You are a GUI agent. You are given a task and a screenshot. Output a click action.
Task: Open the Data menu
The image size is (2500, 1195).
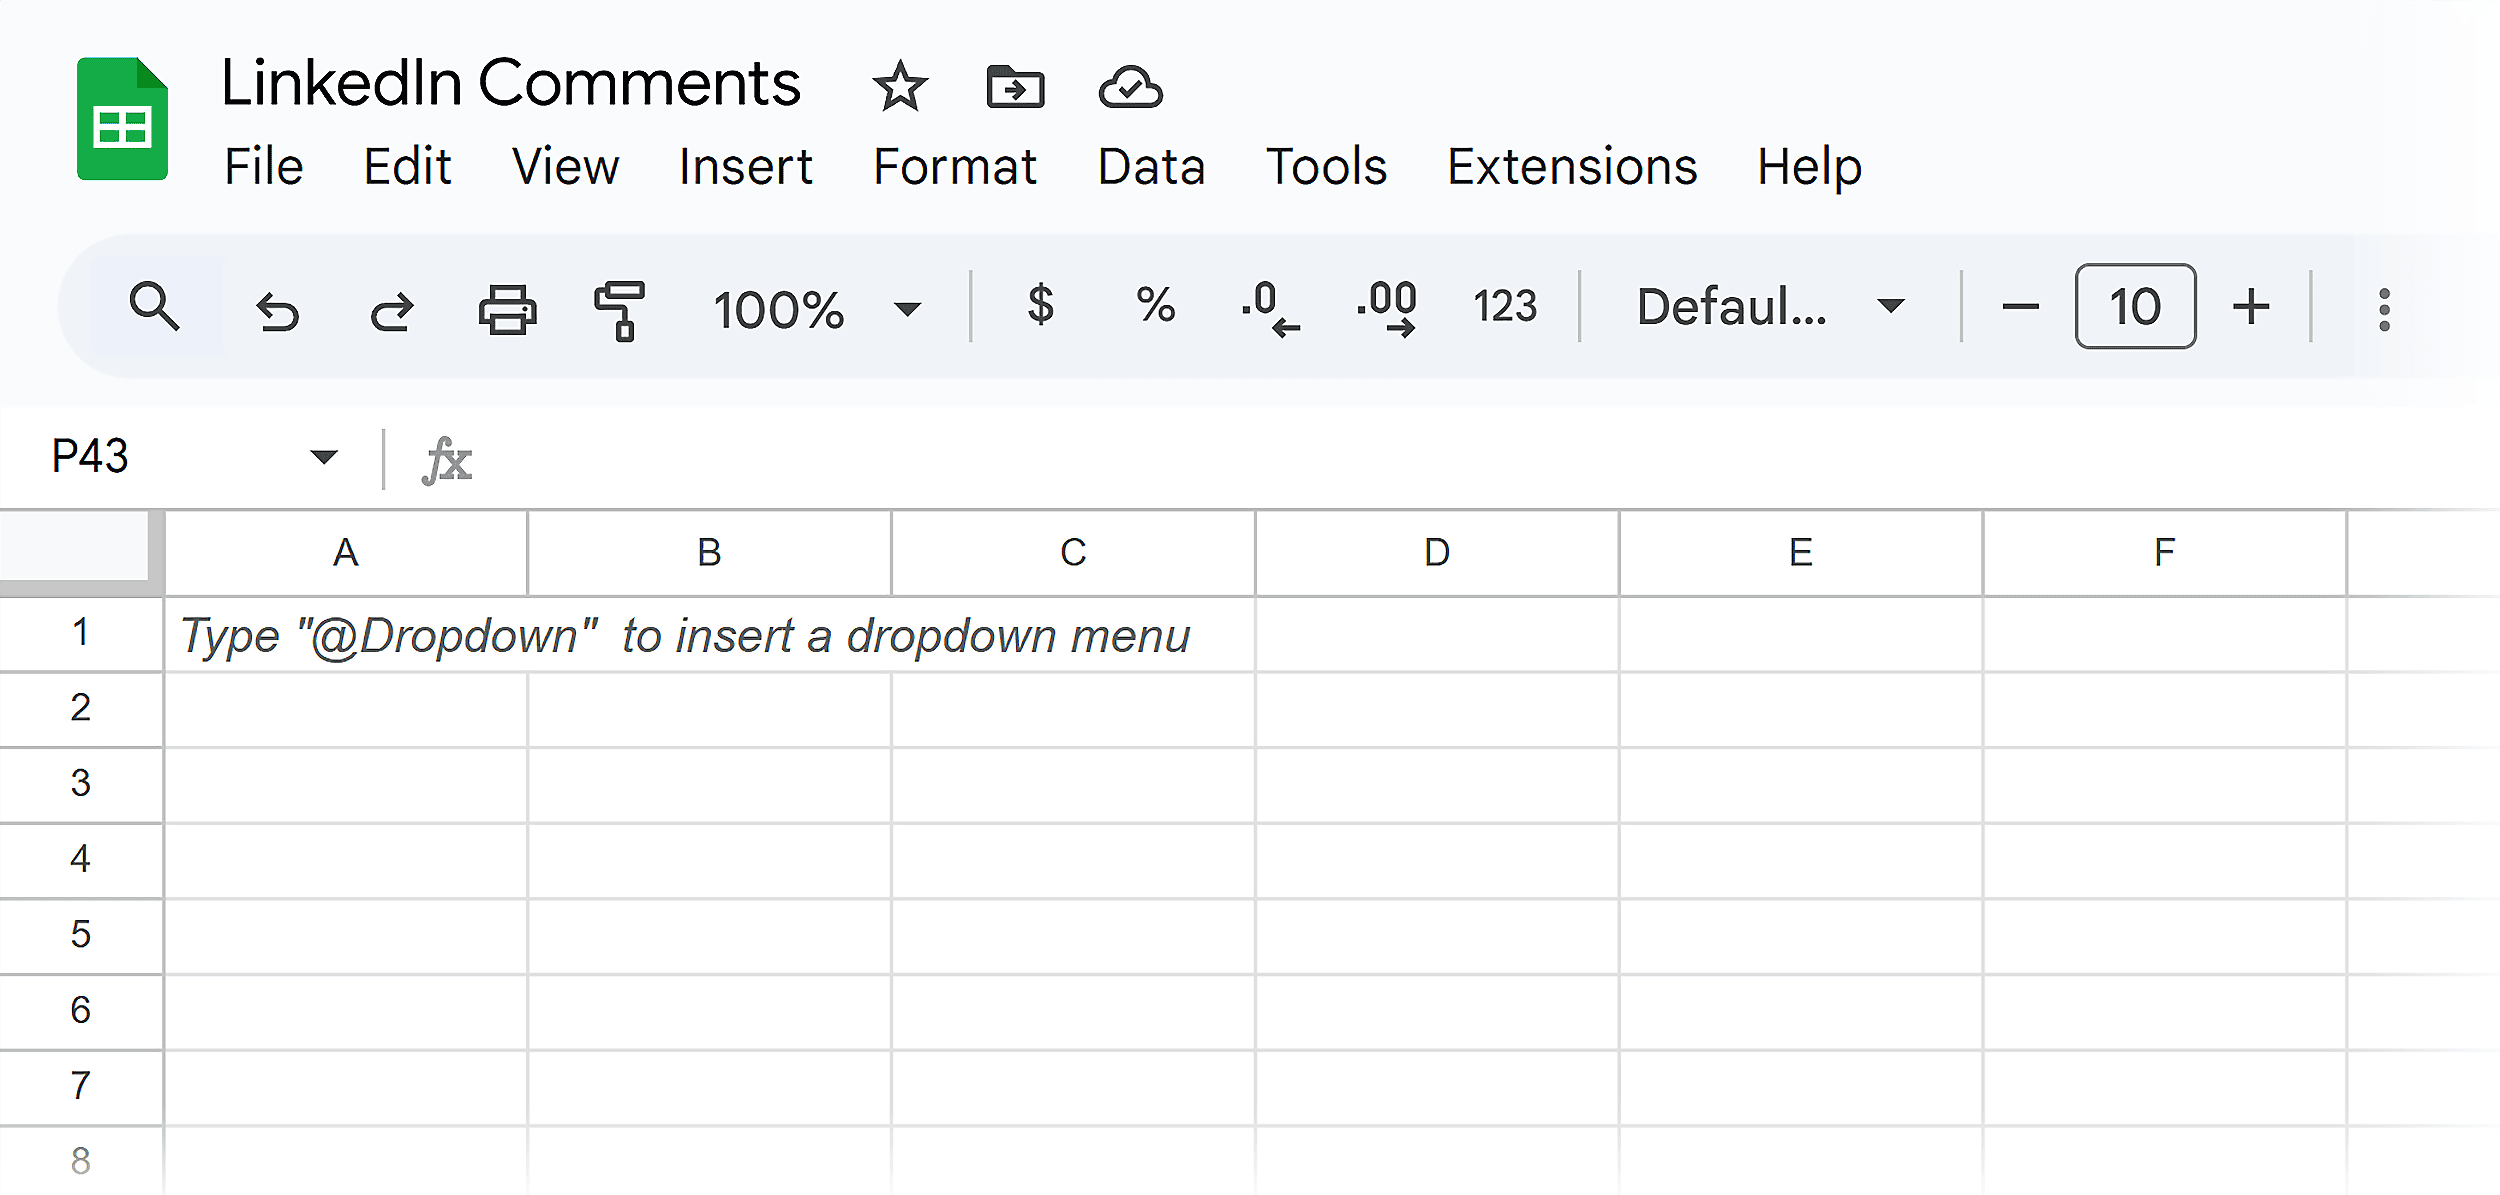coord(1150,166)
